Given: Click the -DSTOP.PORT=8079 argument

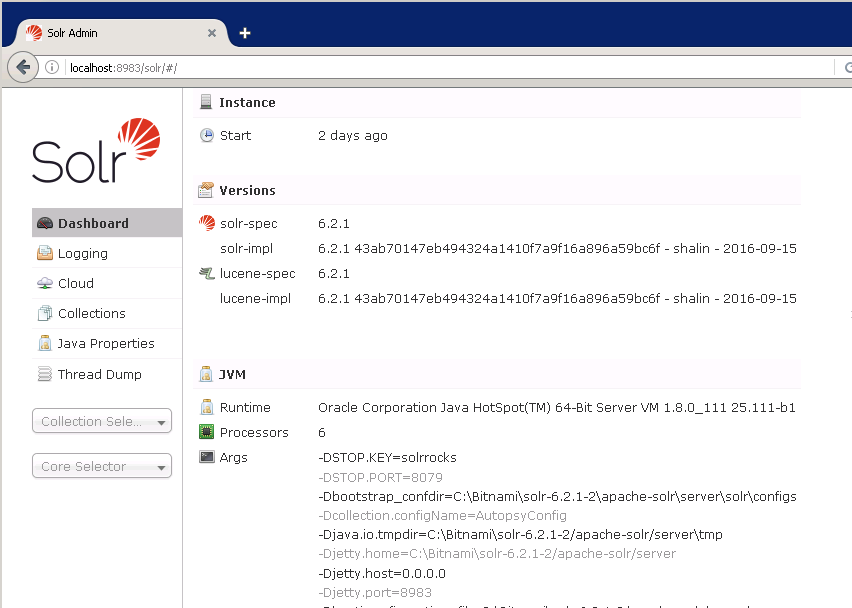Looking at the screenshot, I should point(380,478).
